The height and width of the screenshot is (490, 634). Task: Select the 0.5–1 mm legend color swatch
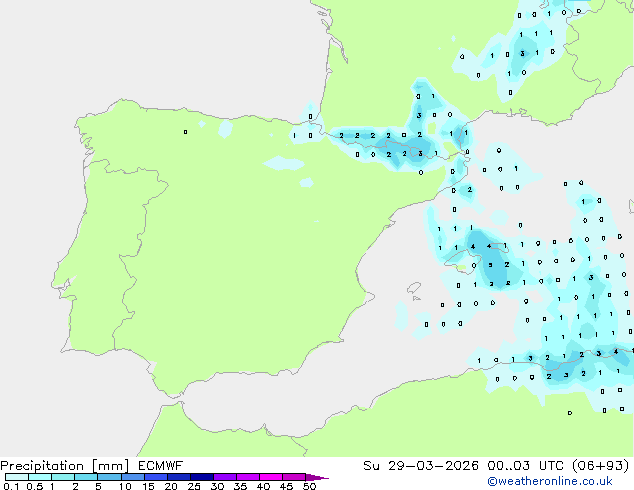pos(40,477)
